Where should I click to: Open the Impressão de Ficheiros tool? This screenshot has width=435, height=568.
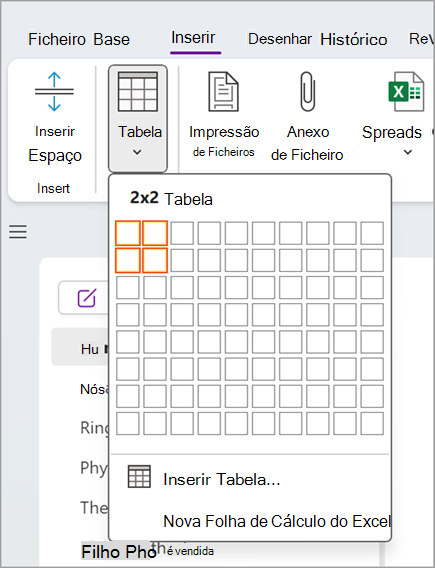pos(224,116)
